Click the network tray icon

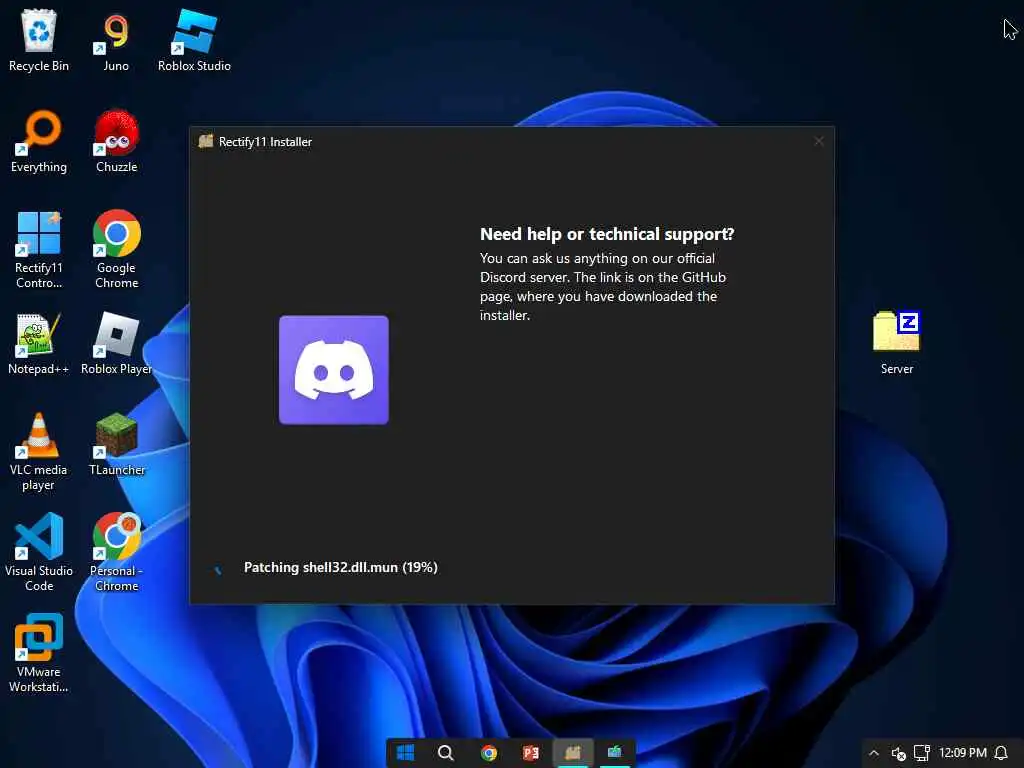[x=921, y=753]
